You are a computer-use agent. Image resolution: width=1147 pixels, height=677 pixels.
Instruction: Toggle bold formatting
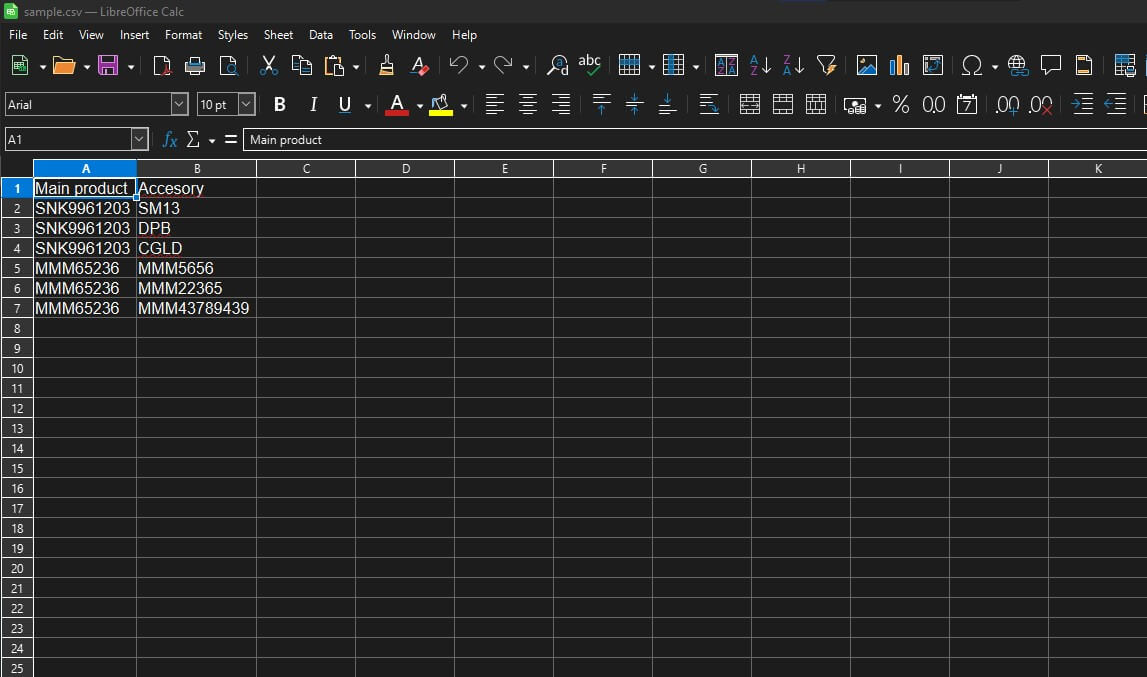[280, 104]
